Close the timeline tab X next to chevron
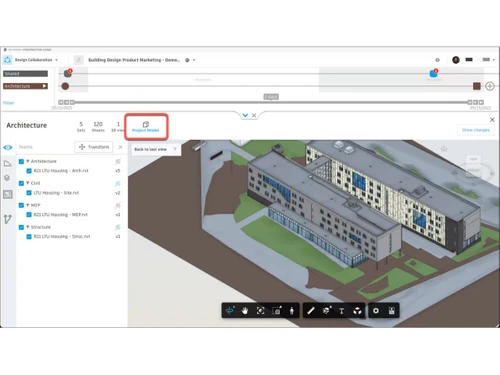Screen dimensions: 500x375 pyautogui.click(x=254, y=115)
